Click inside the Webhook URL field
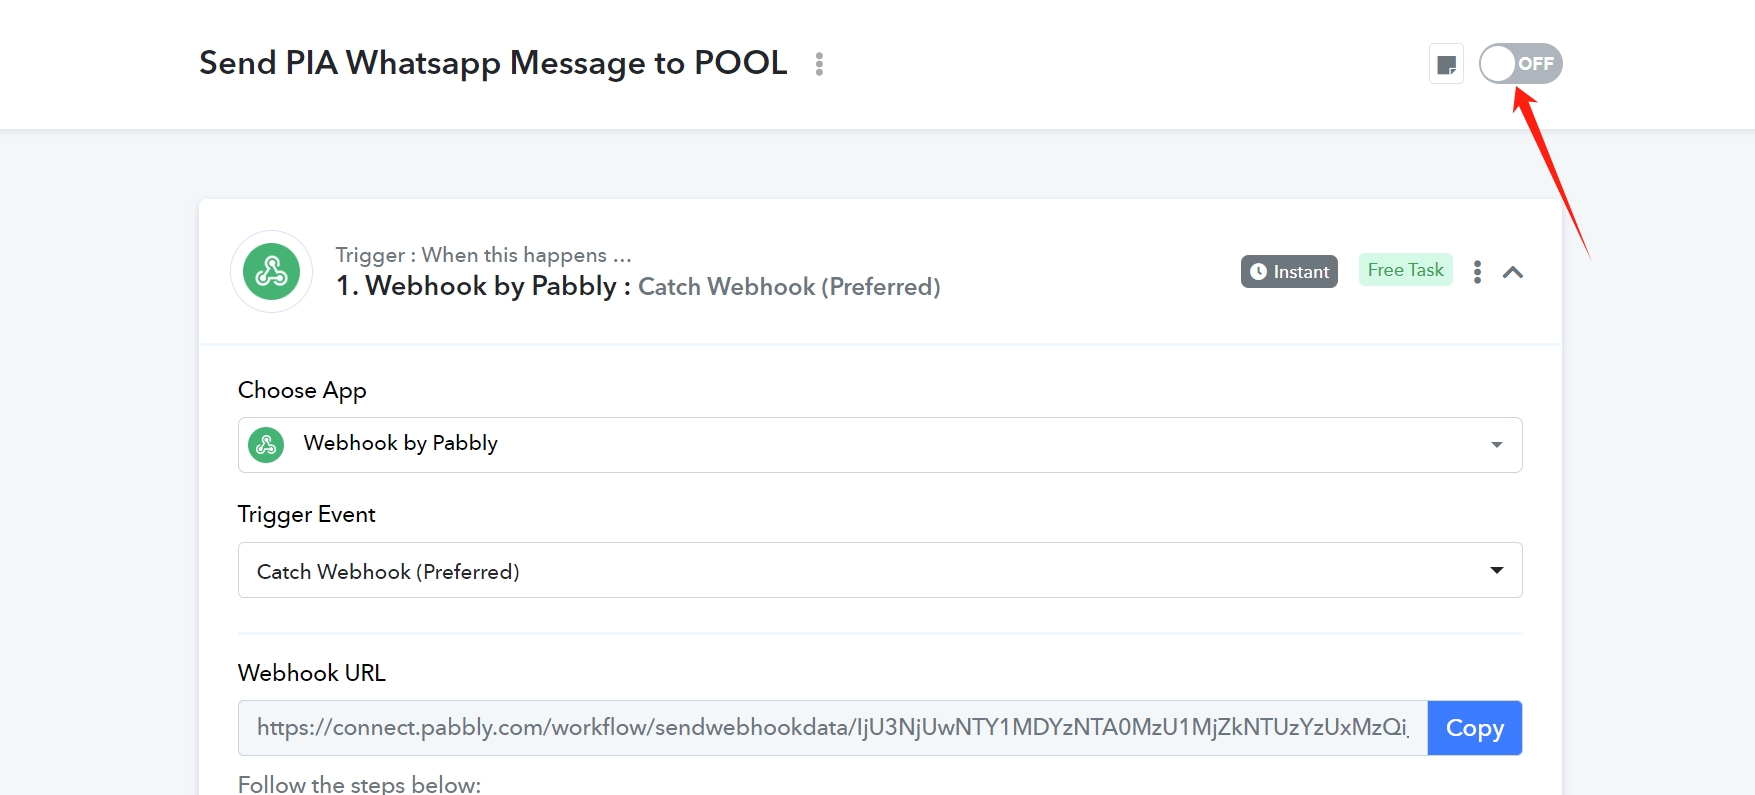 [833, 728]
